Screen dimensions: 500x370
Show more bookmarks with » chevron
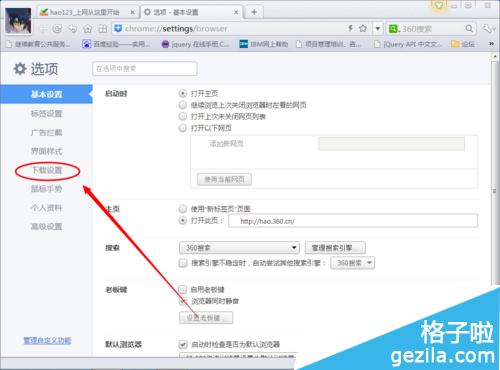point(491,44)
